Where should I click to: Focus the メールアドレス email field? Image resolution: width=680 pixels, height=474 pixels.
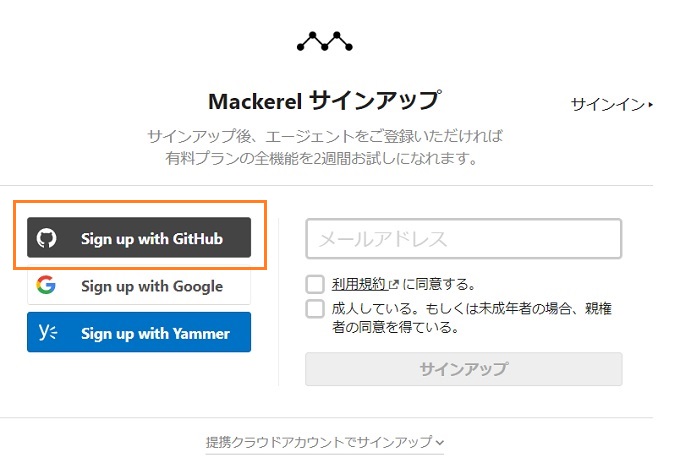[464, 239]
